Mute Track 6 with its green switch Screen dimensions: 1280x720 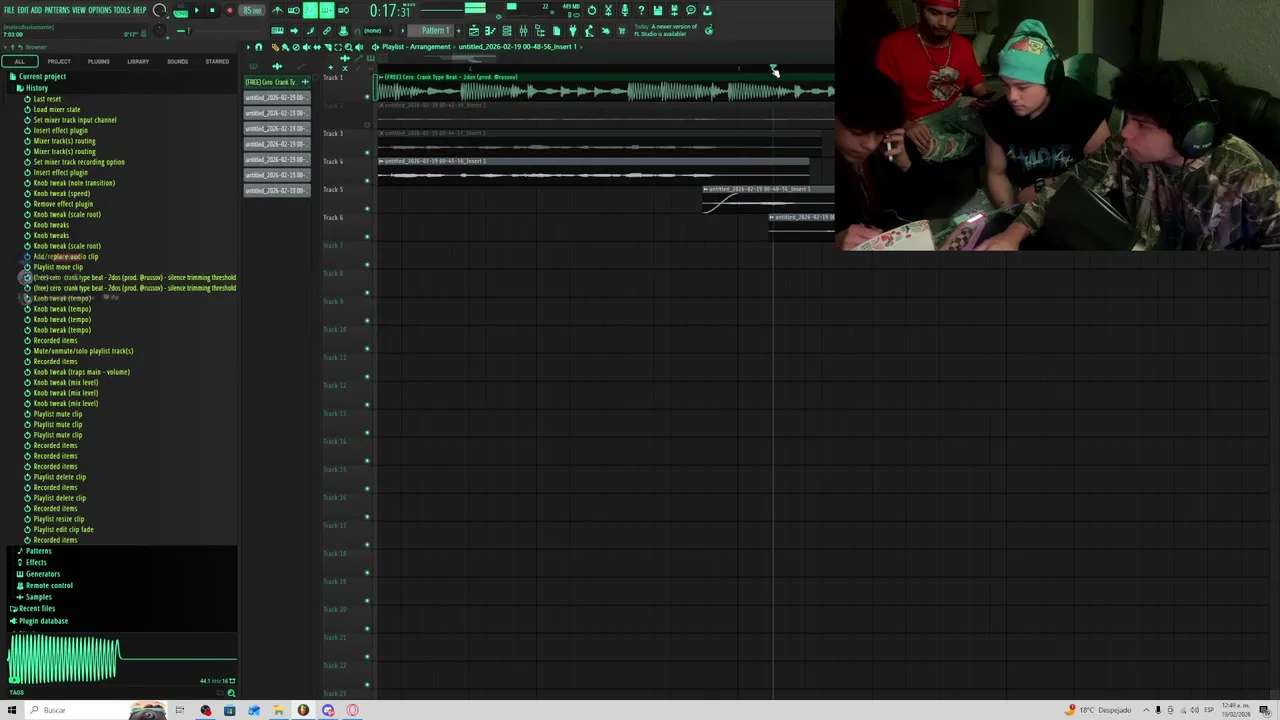367,237
